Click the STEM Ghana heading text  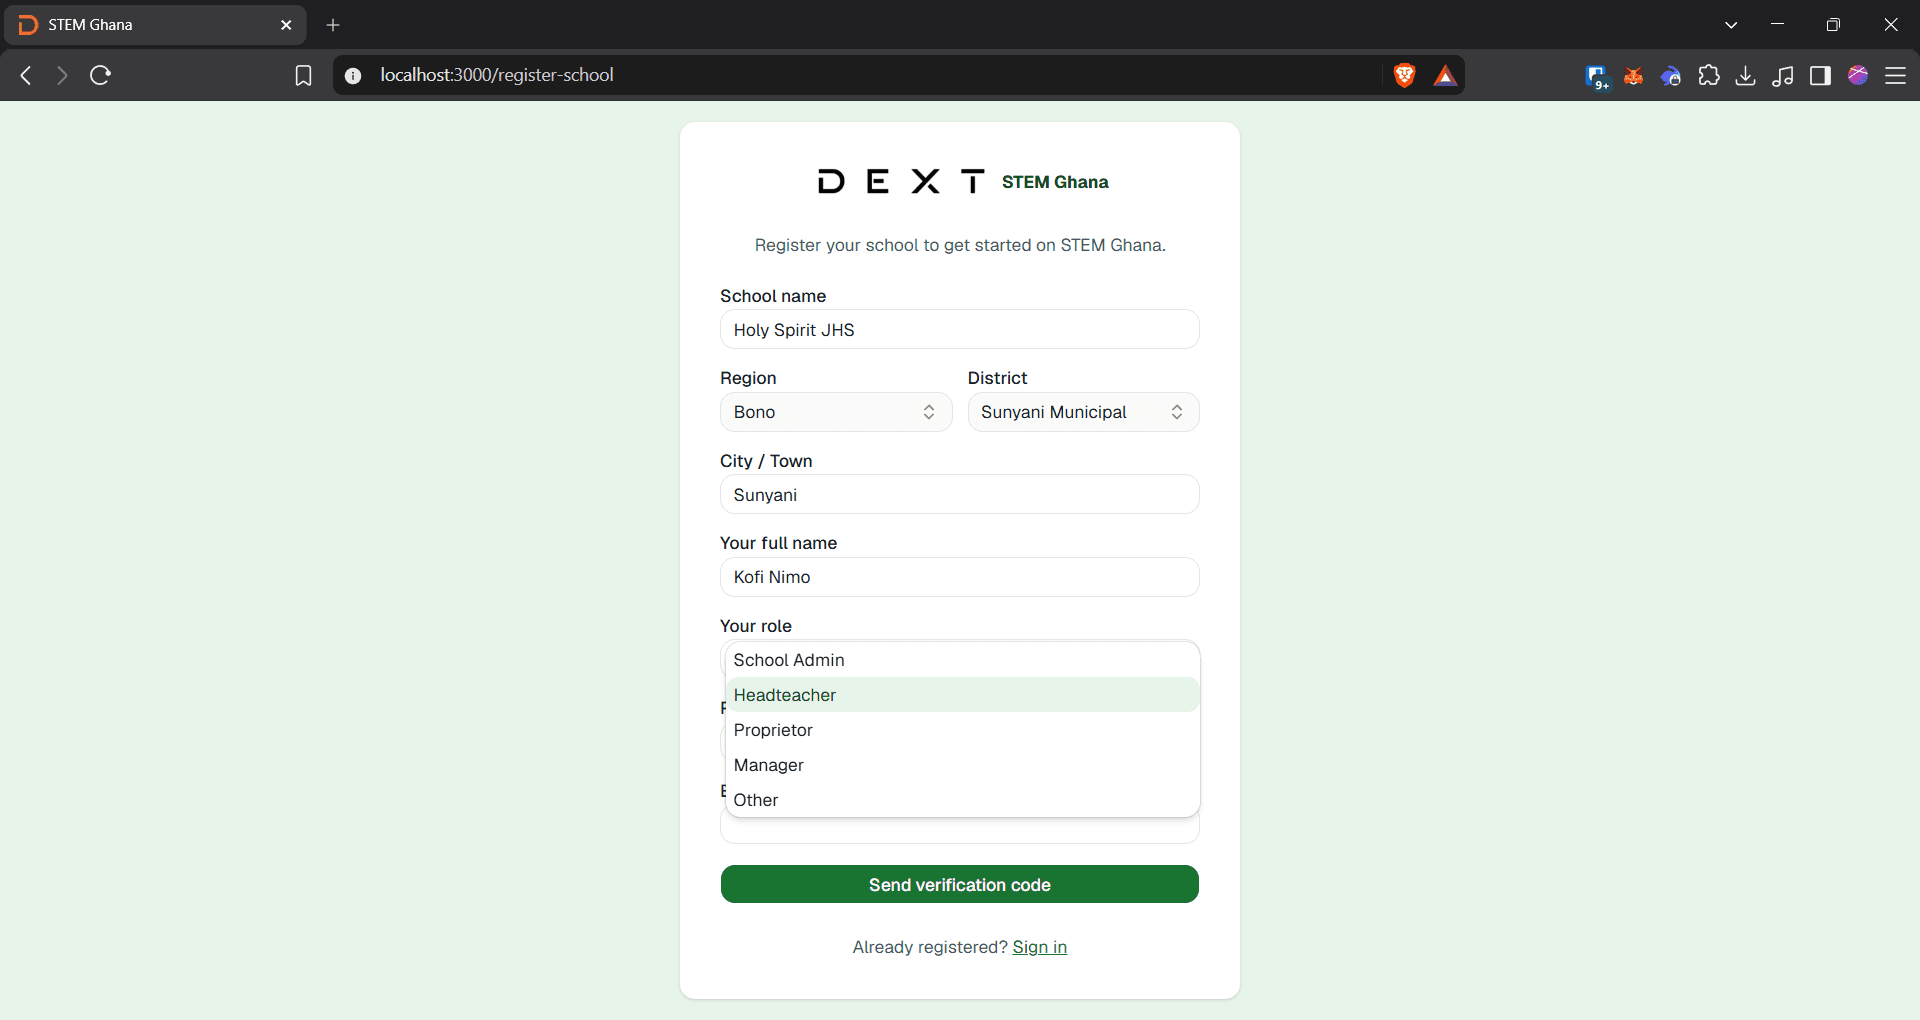[1055, 182]
